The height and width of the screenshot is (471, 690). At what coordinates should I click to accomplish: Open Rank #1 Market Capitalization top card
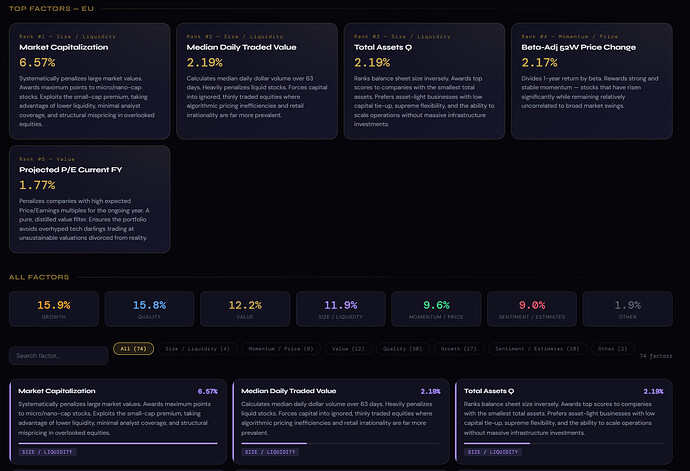click(90, 80)
